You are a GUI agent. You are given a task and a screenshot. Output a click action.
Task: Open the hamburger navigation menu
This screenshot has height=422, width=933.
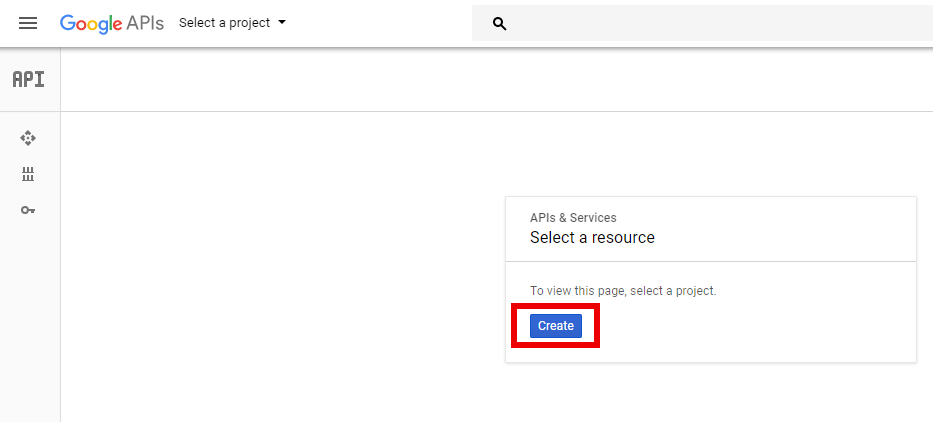(28, 23)
